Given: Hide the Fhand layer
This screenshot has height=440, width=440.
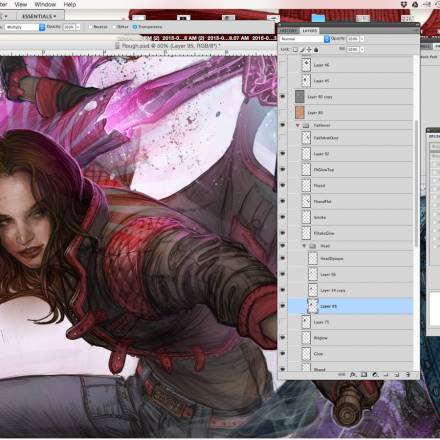Looking at the screenshot, I should point(283,185).
